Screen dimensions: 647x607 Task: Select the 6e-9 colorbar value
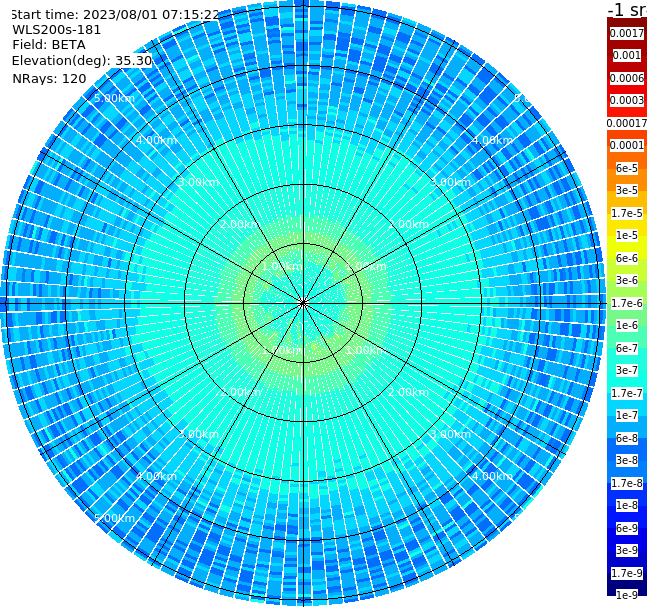[x=627, y=528]
